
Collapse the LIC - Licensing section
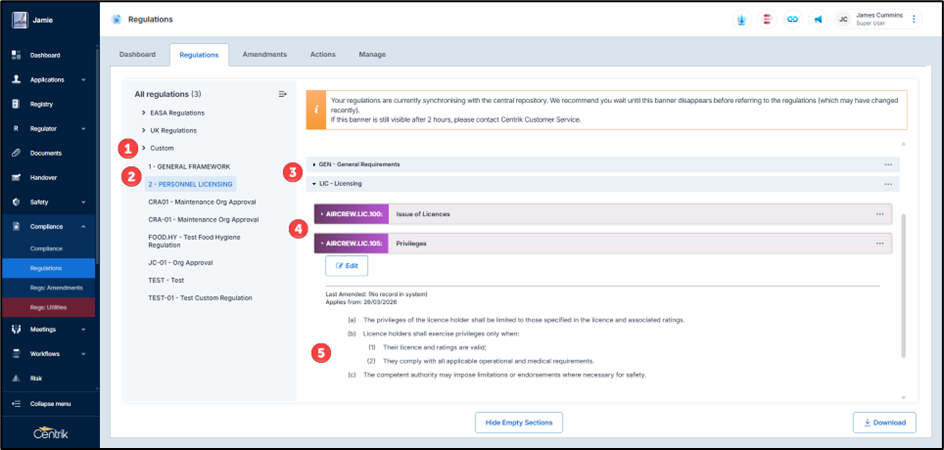pyautogui.click(x=314, y=184)
